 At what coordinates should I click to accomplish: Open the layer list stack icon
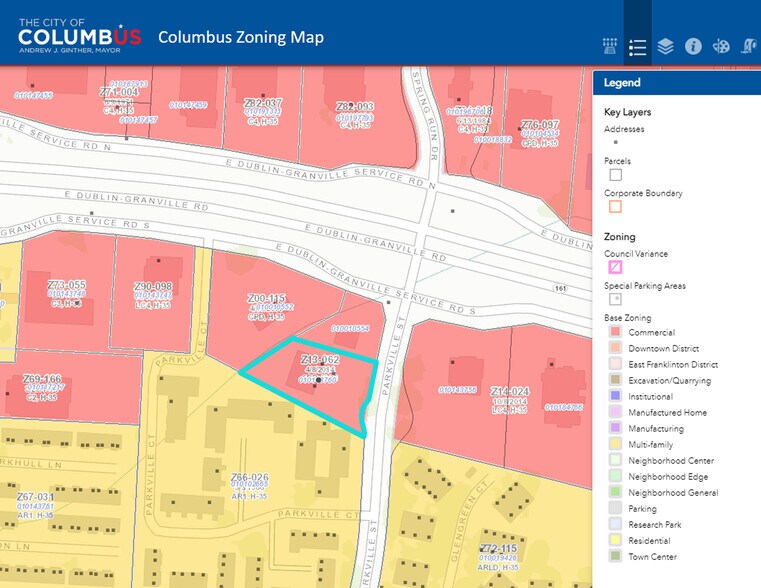click(x=666, y=47)
